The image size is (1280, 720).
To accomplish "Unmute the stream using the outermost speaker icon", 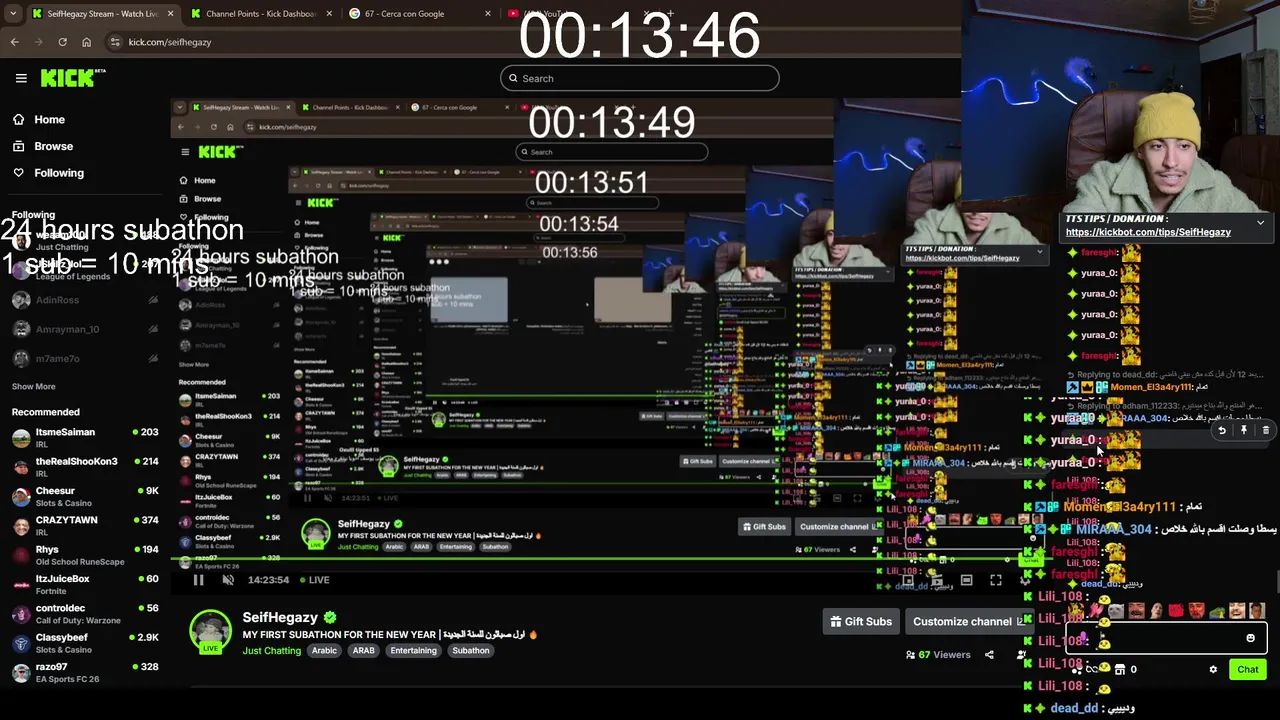I will point(228,580).
